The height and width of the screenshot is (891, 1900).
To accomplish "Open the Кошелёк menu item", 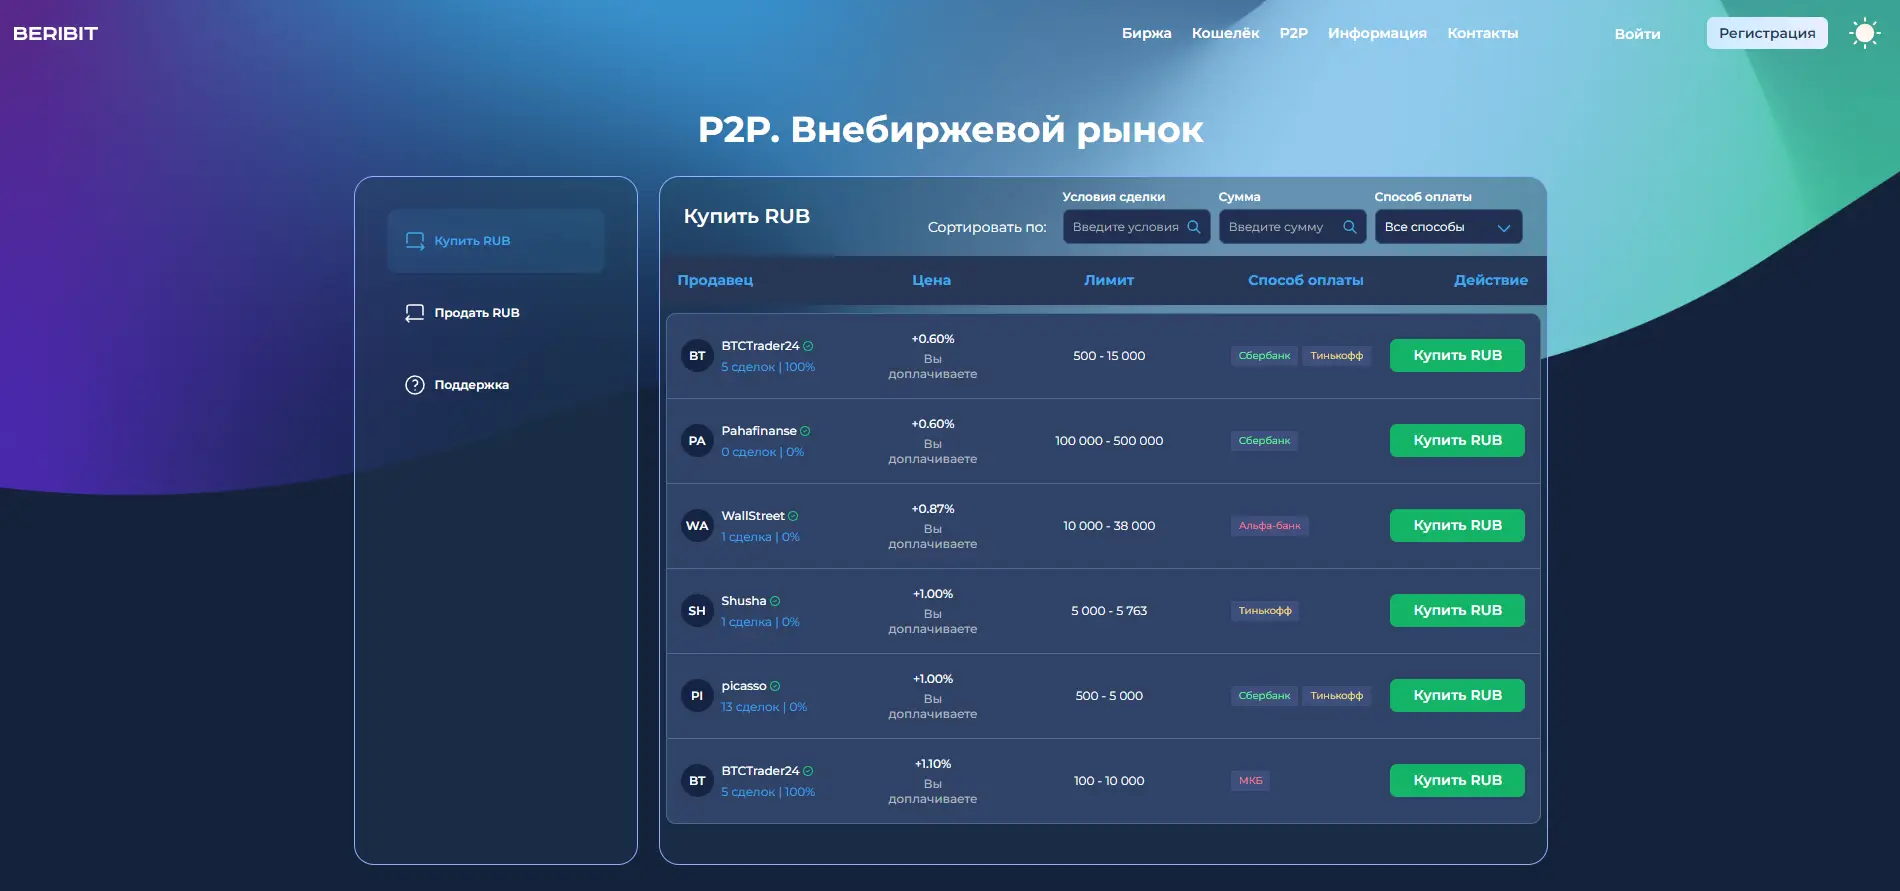I will click(1225, 33).
